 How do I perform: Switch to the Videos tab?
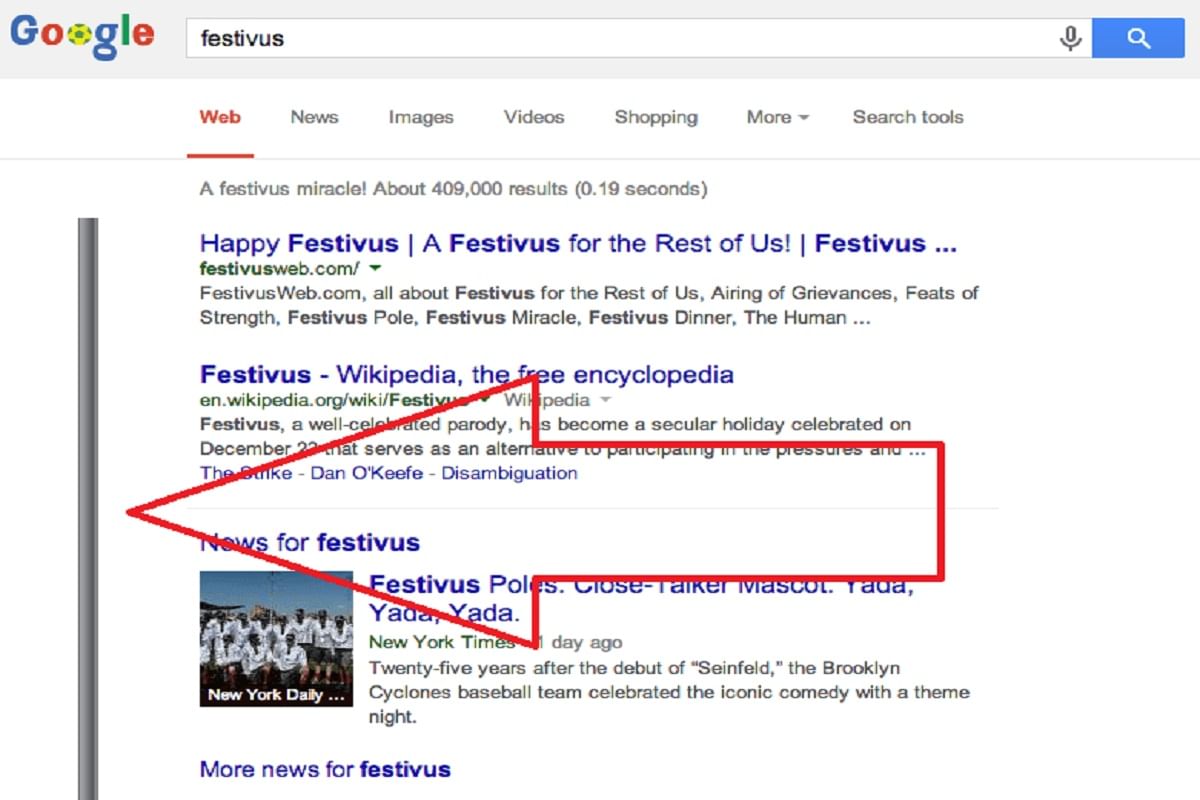(533, 117)
